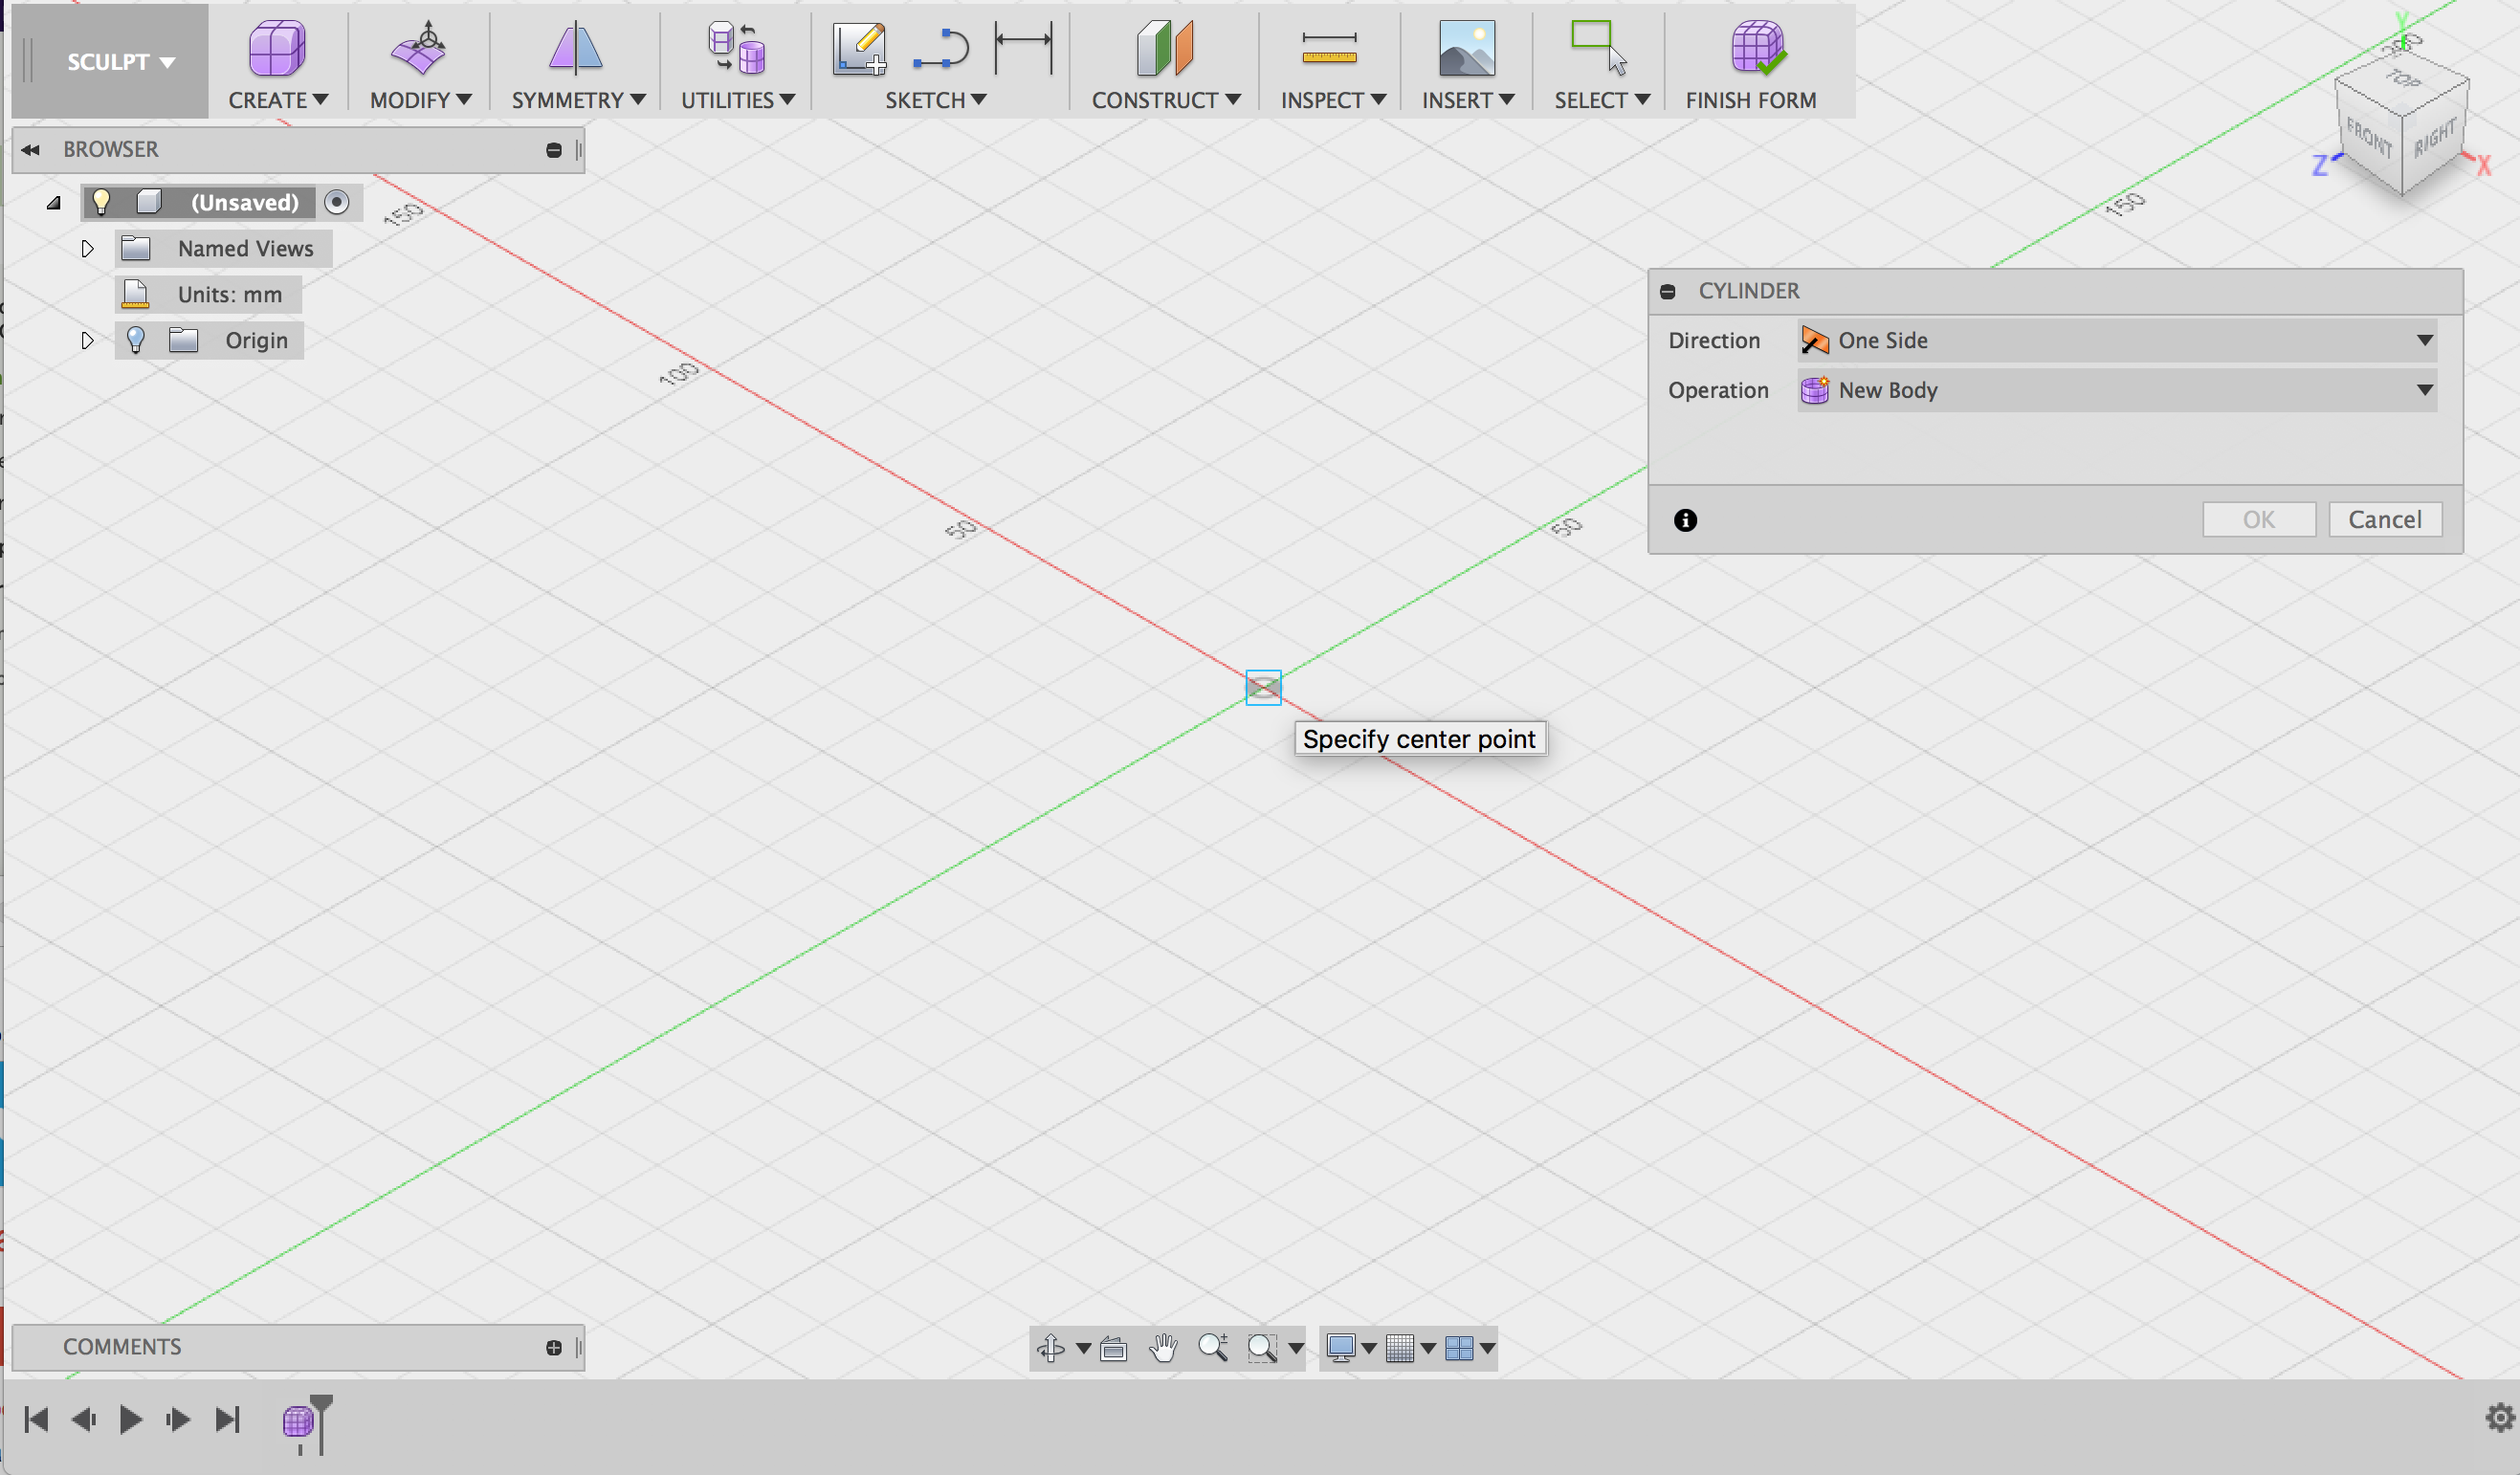Screen dimensions: 2520x1475
Task: Expand the Comments panel plus button
Action: (x=554, y=1347)
